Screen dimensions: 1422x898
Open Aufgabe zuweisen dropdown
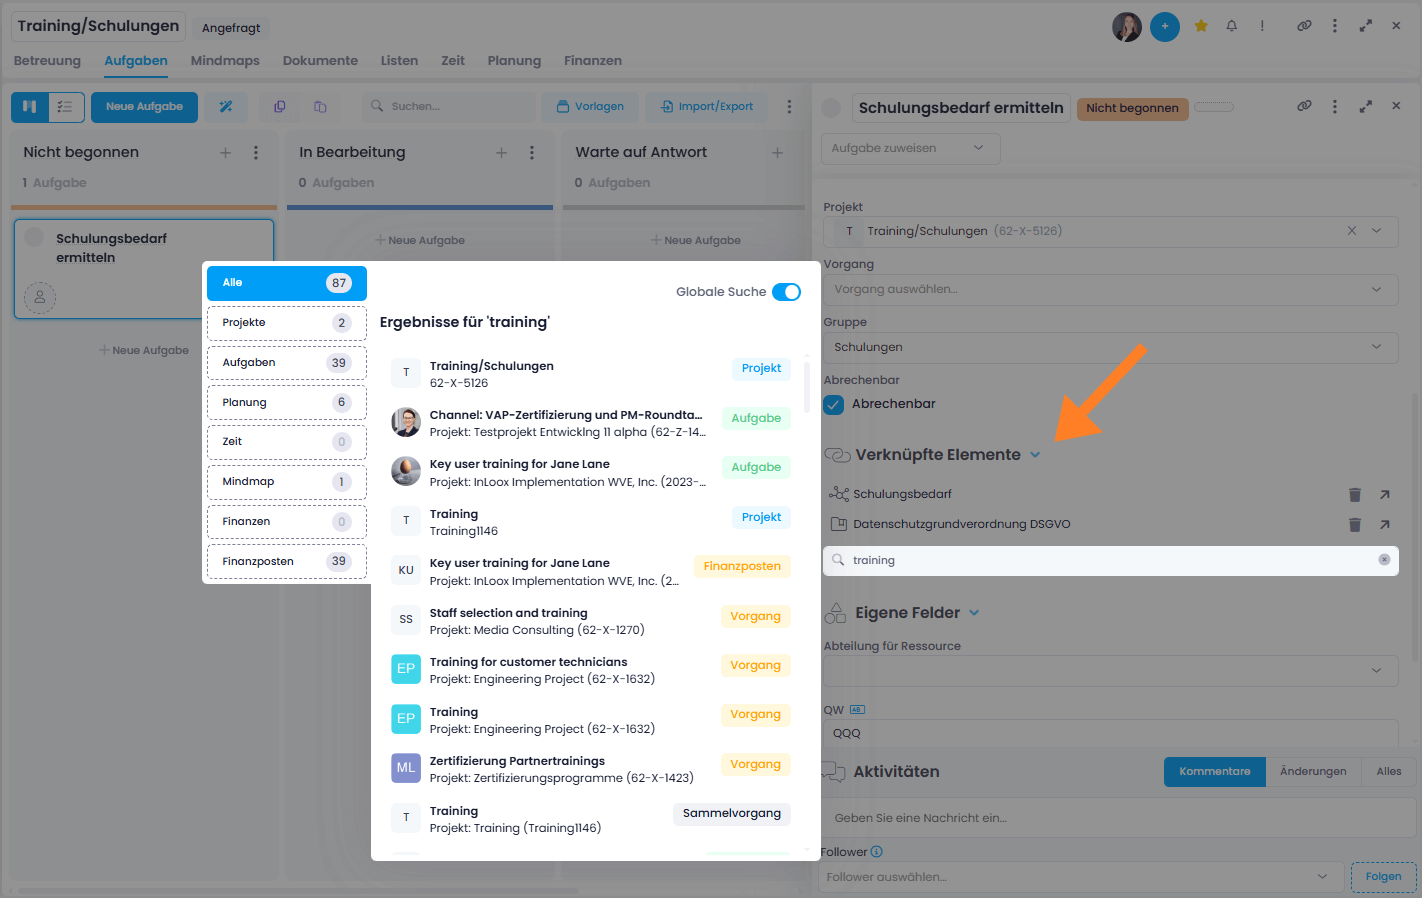click(x=910, y=148)
